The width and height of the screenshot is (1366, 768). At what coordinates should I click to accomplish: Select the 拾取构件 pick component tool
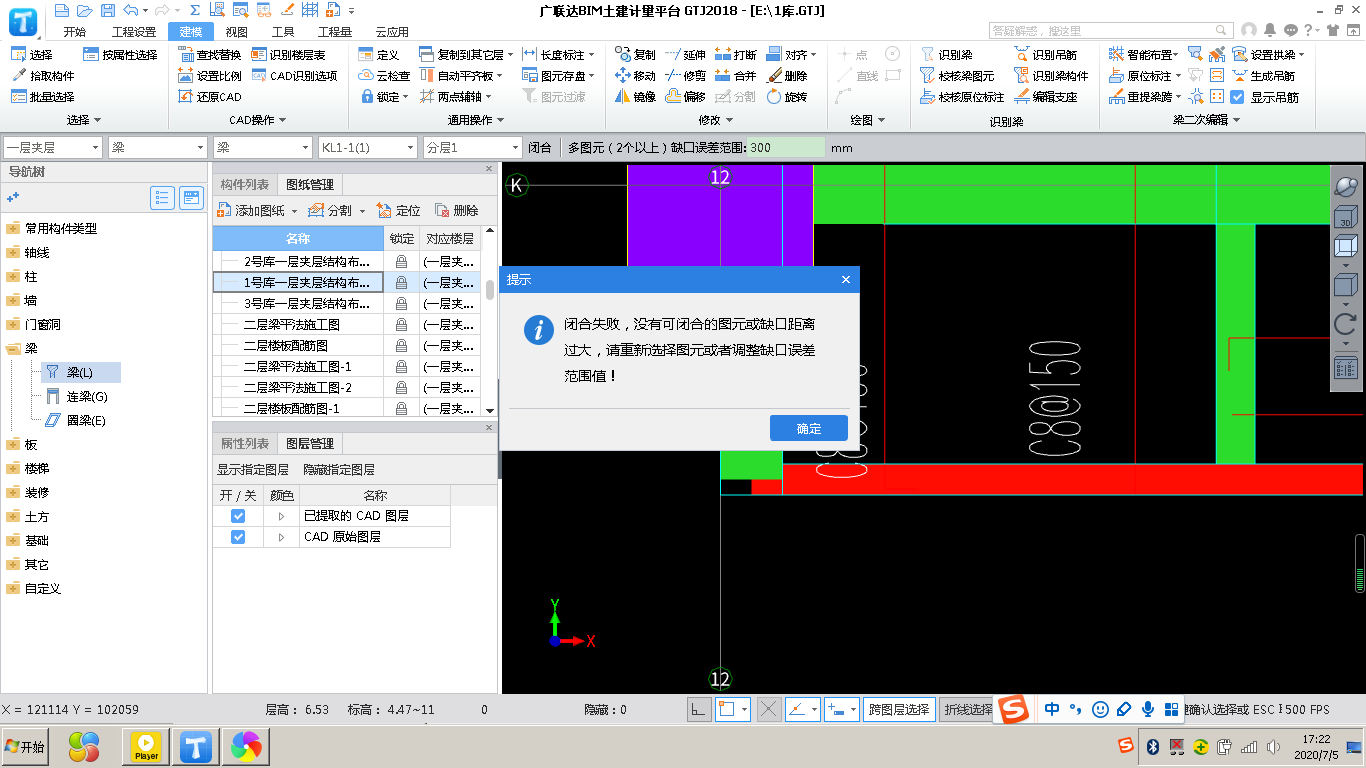(x=43, y=76)
